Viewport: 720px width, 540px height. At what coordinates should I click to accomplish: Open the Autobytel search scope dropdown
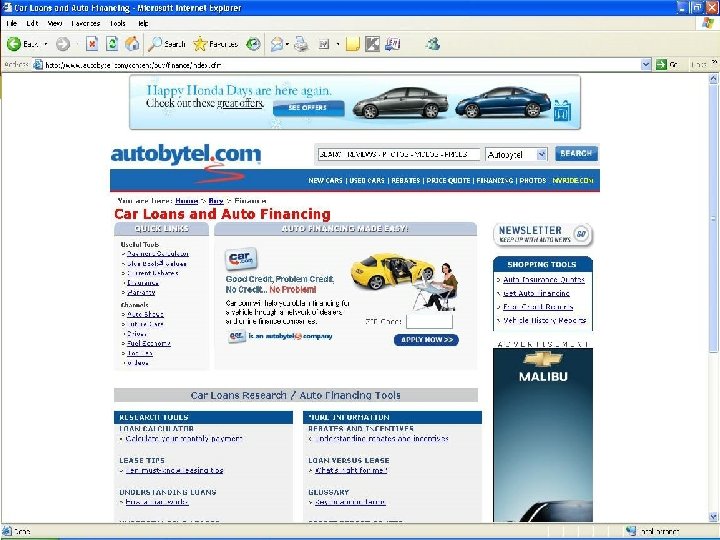click(x=542, y=154)
